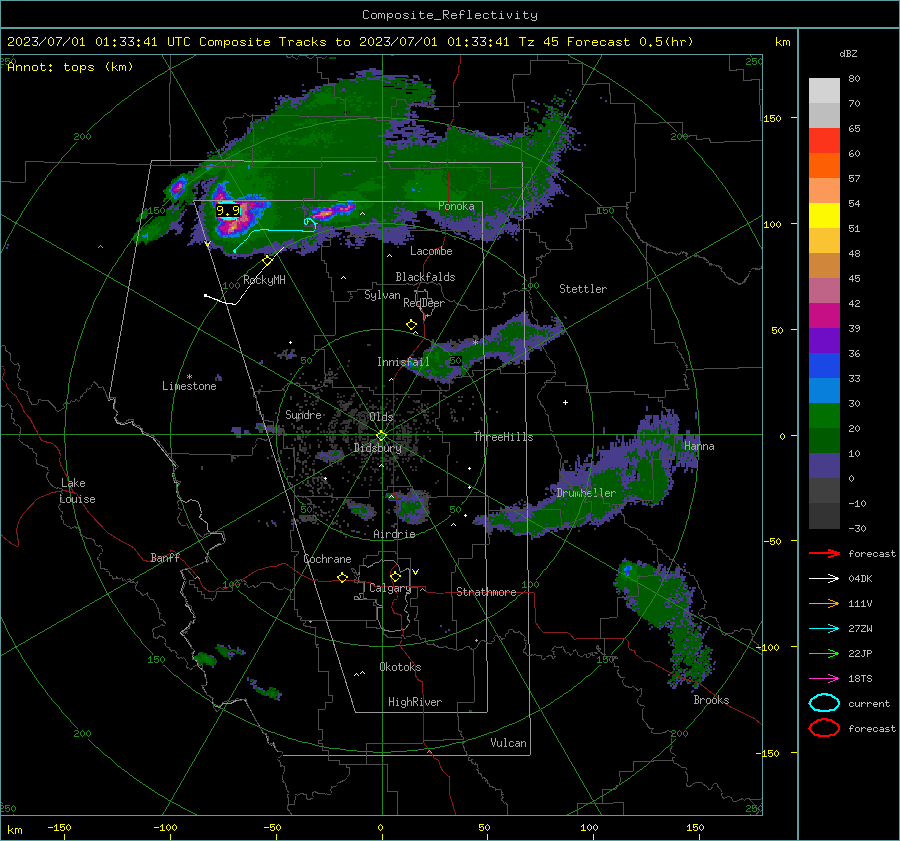The width and height of the screenshot is (900, 841).
Task: Select the green 22JP track arrow
Action: 824,653
